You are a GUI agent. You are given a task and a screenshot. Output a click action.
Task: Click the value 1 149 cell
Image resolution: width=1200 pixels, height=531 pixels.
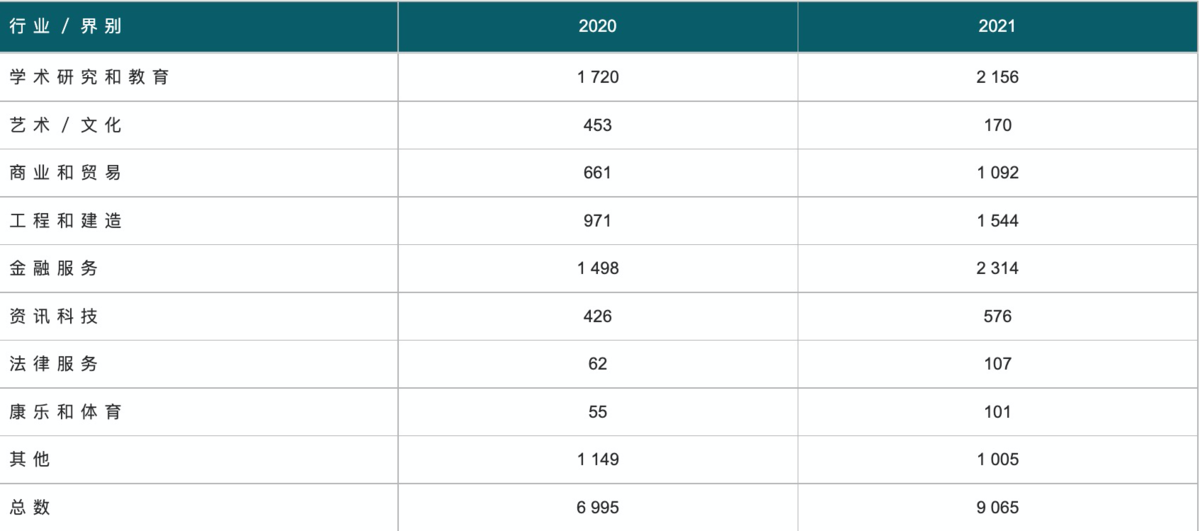(x=598, y=459)
